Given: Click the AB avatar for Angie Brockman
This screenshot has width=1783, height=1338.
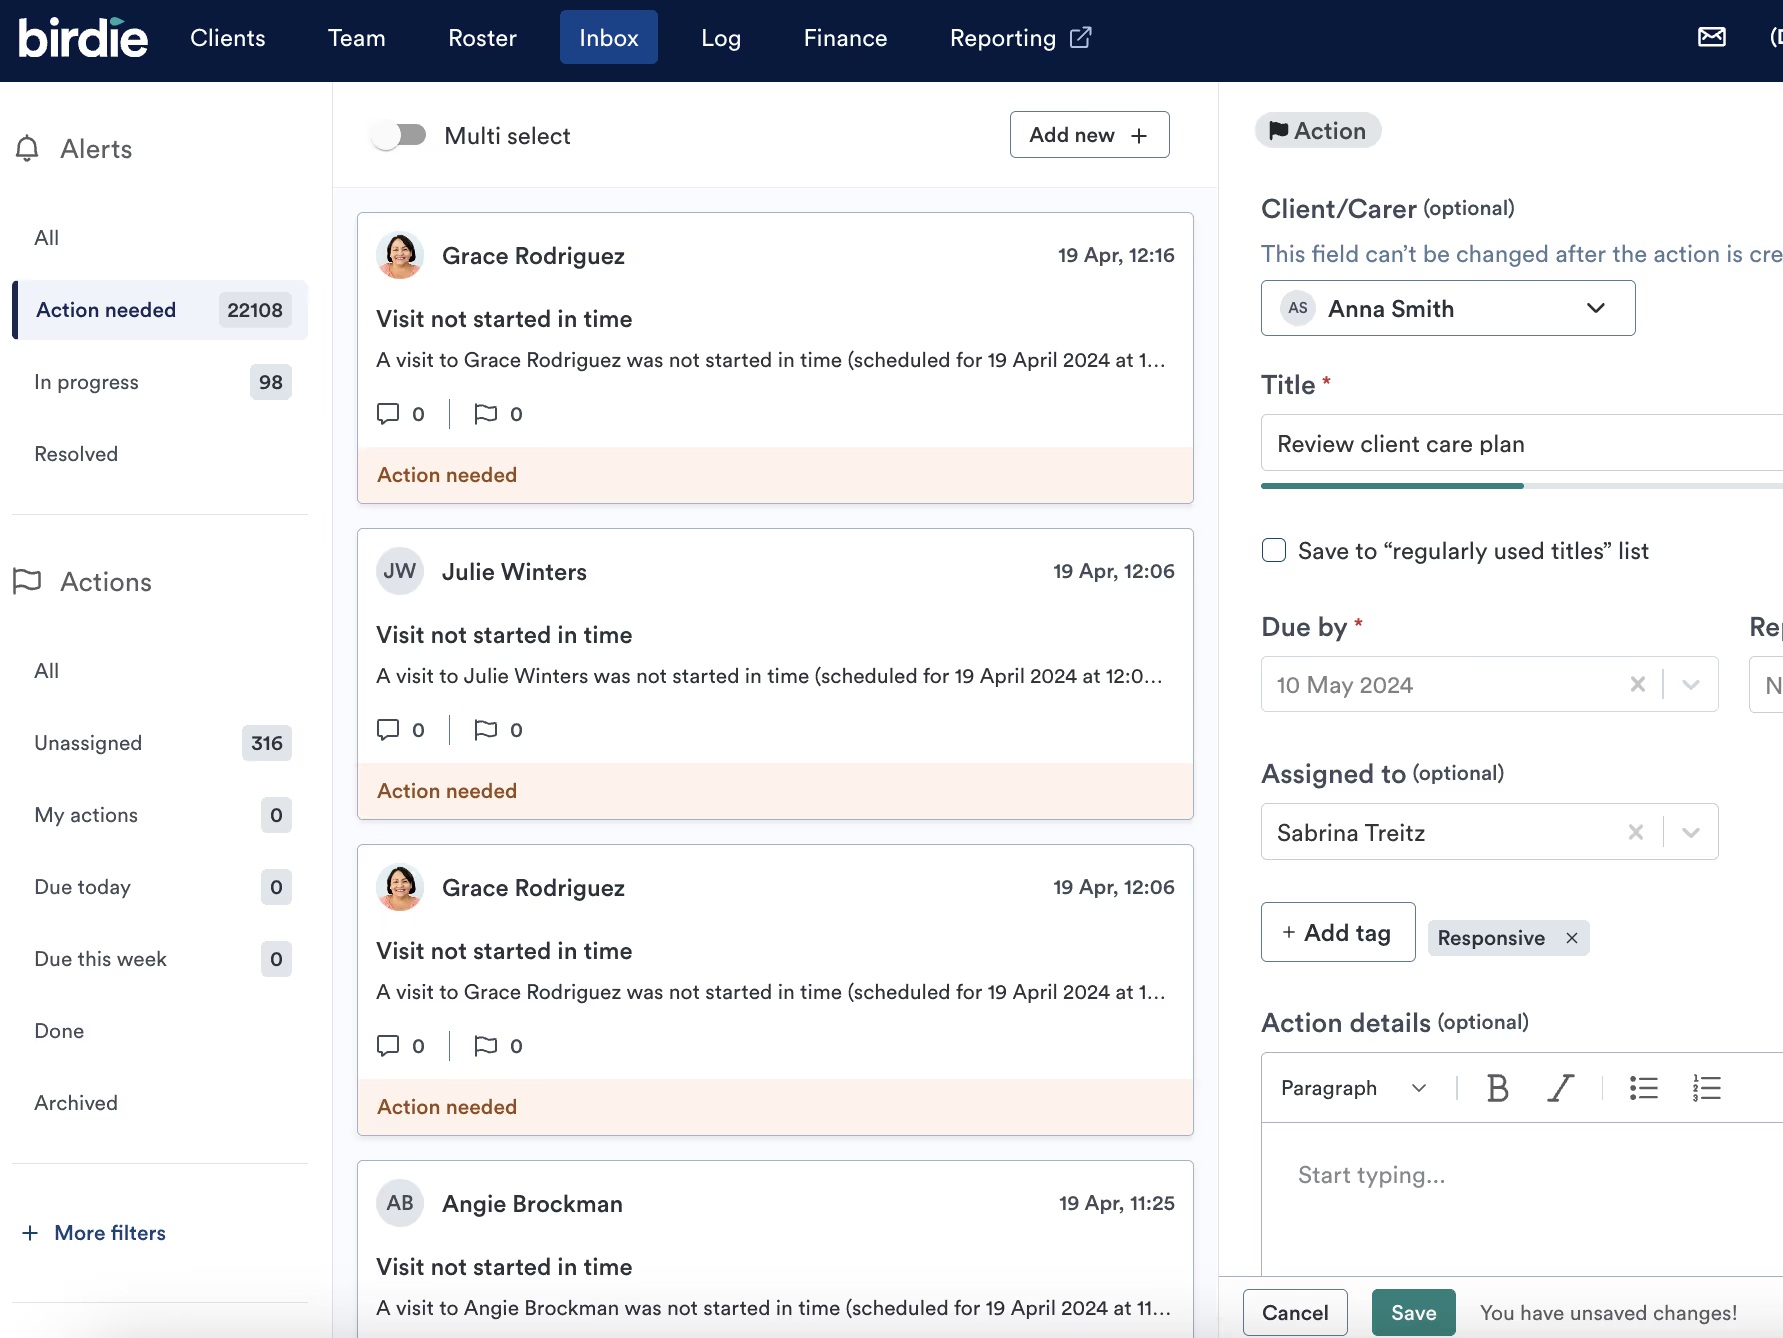Looking at the screenshot, I should (x=400, y=1203).
